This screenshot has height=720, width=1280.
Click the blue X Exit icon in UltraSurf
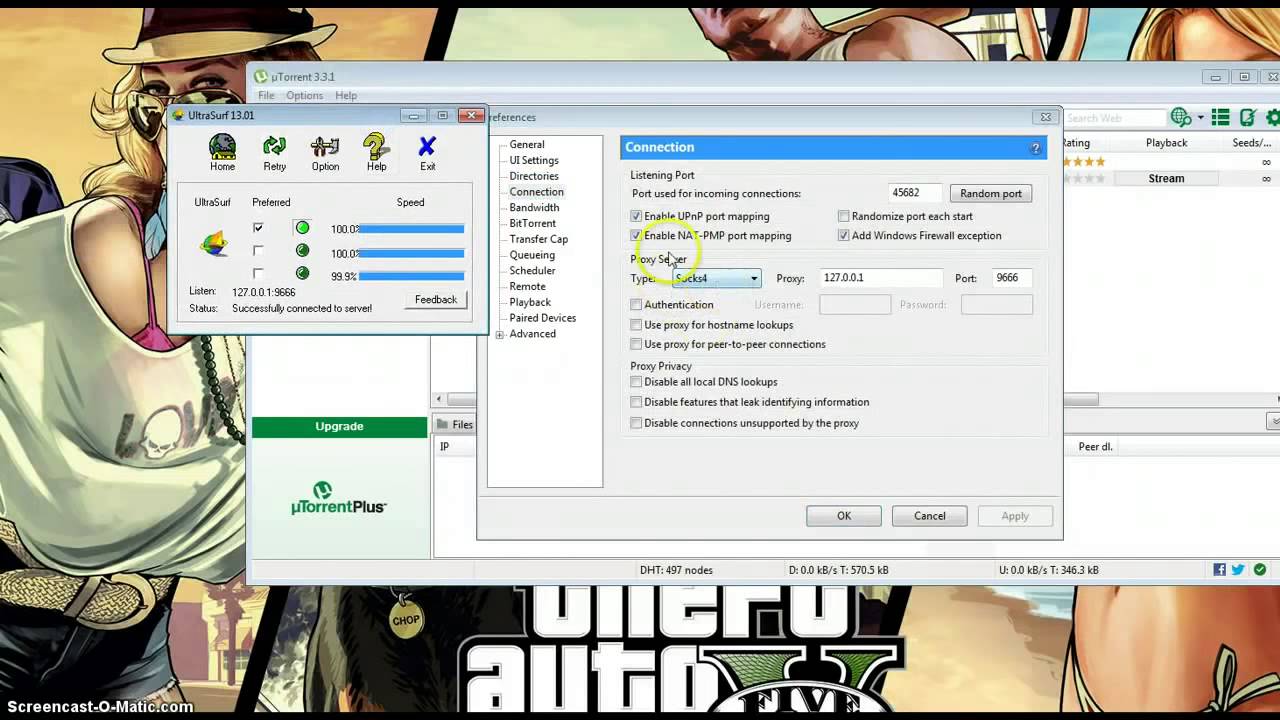coord(427,148)
